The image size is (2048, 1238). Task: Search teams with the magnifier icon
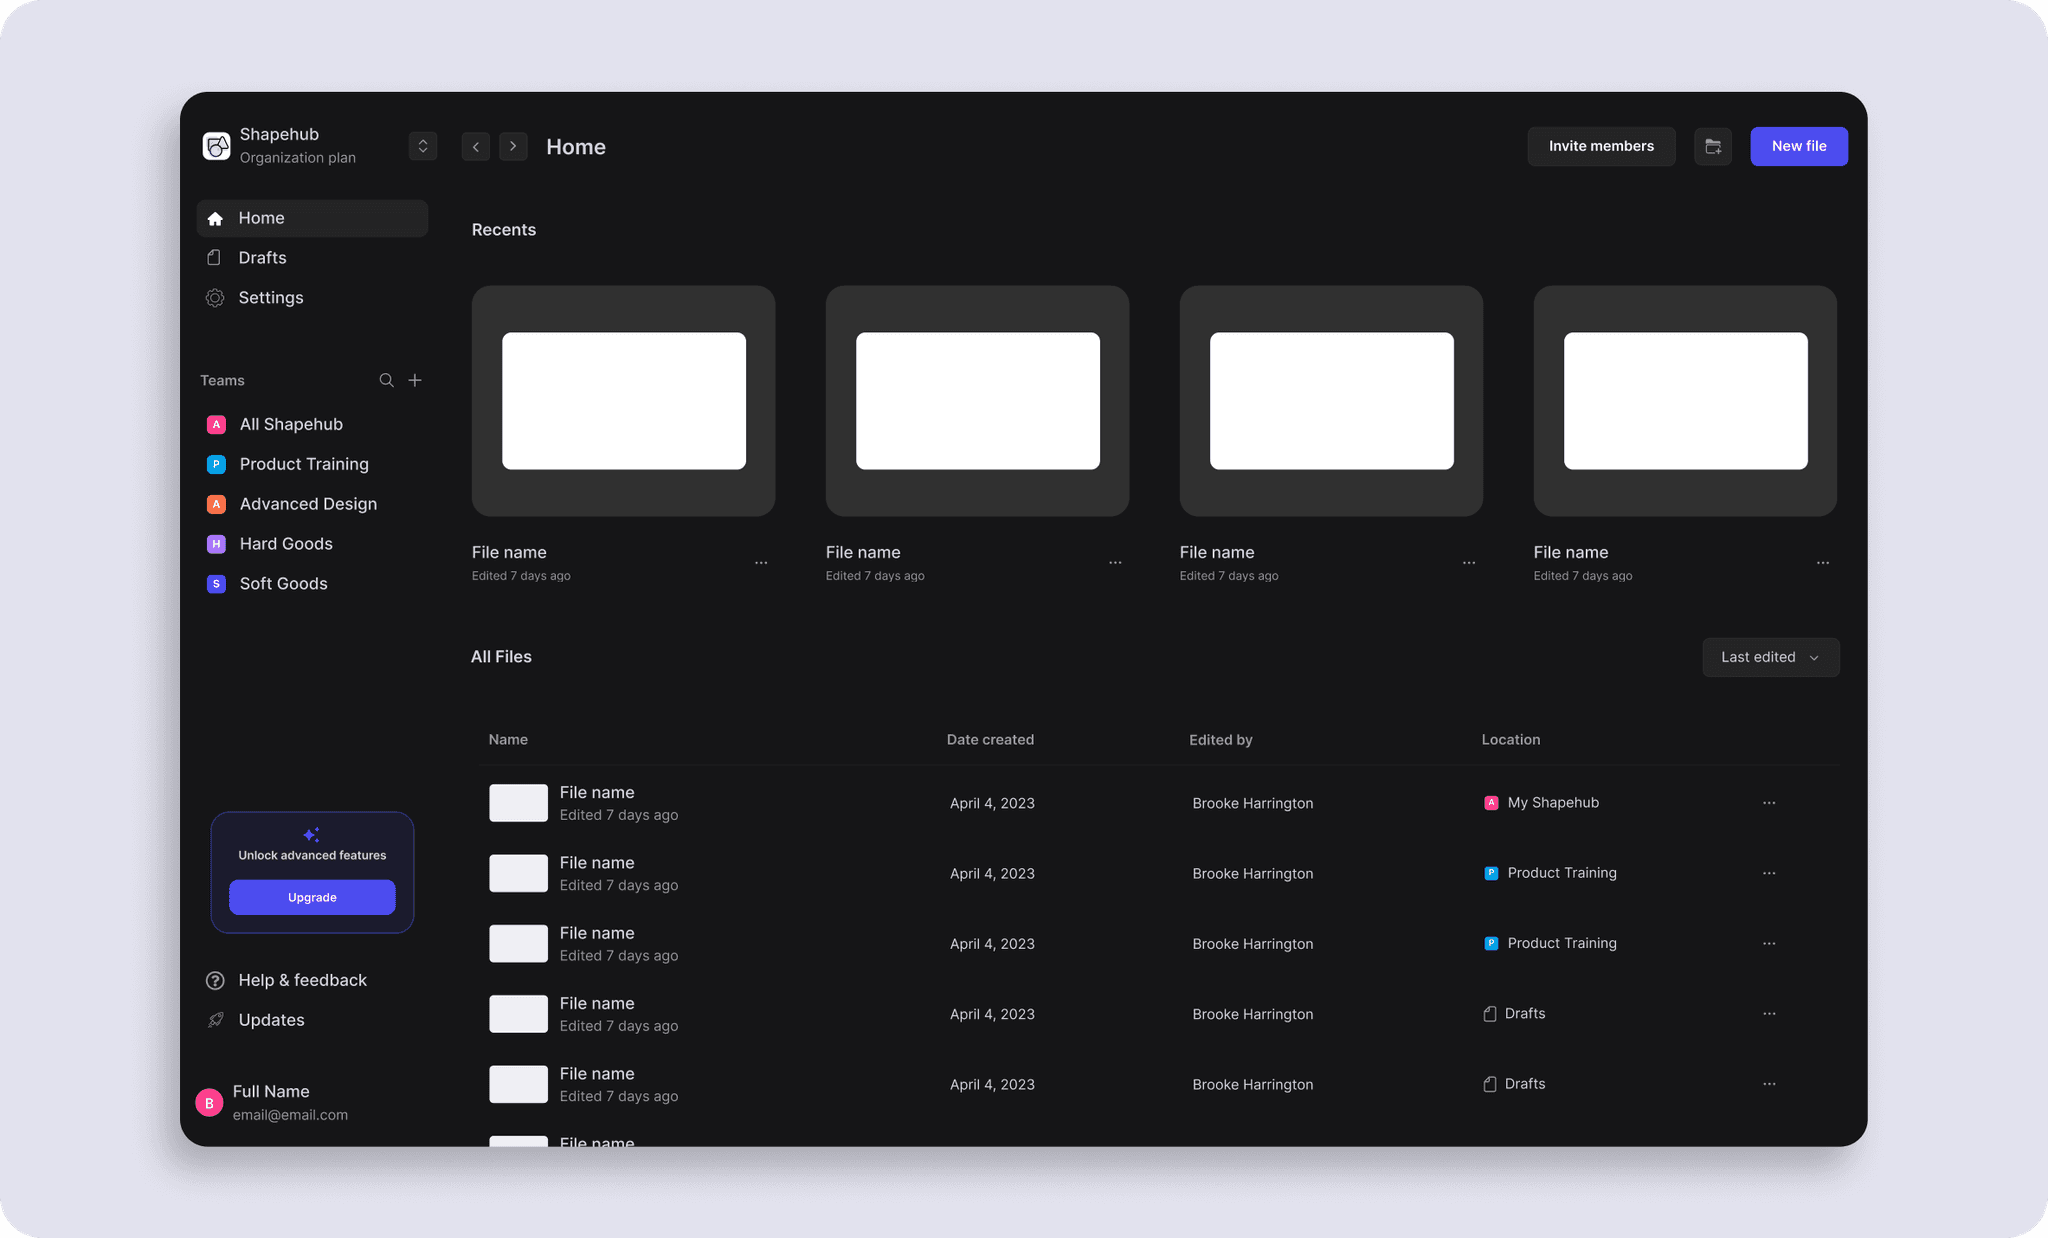pyautogui.click(x=386, y=380)
